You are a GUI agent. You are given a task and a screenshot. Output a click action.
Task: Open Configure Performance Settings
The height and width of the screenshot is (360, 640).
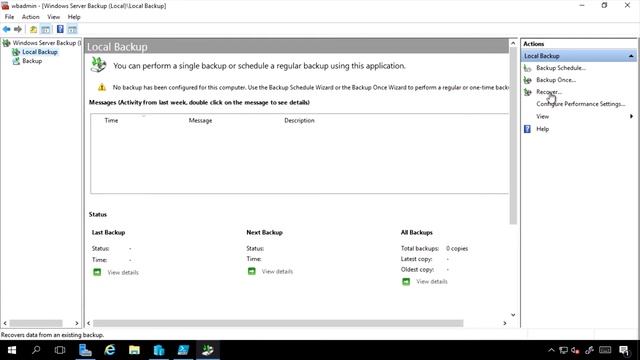[580, 104]
